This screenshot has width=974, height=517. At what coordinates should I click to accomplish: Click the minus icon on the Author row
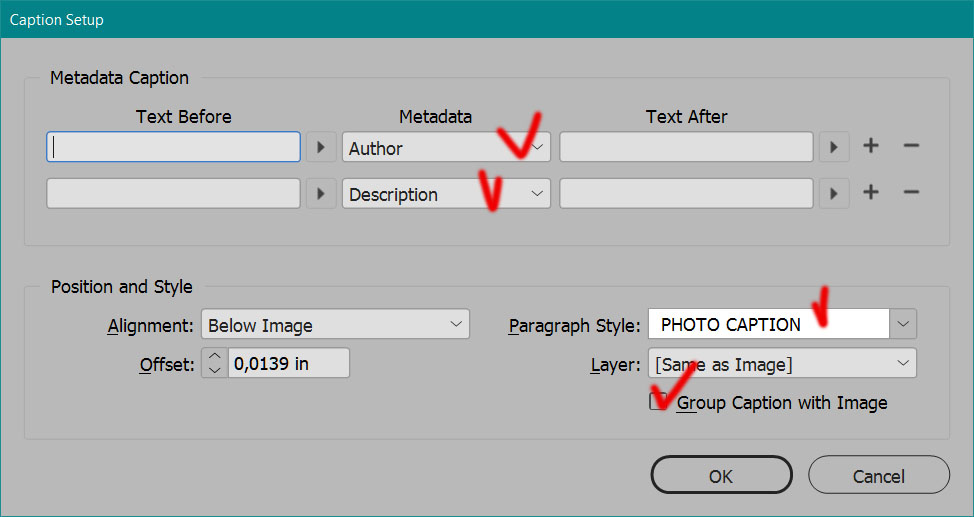[x=911, y=147]
